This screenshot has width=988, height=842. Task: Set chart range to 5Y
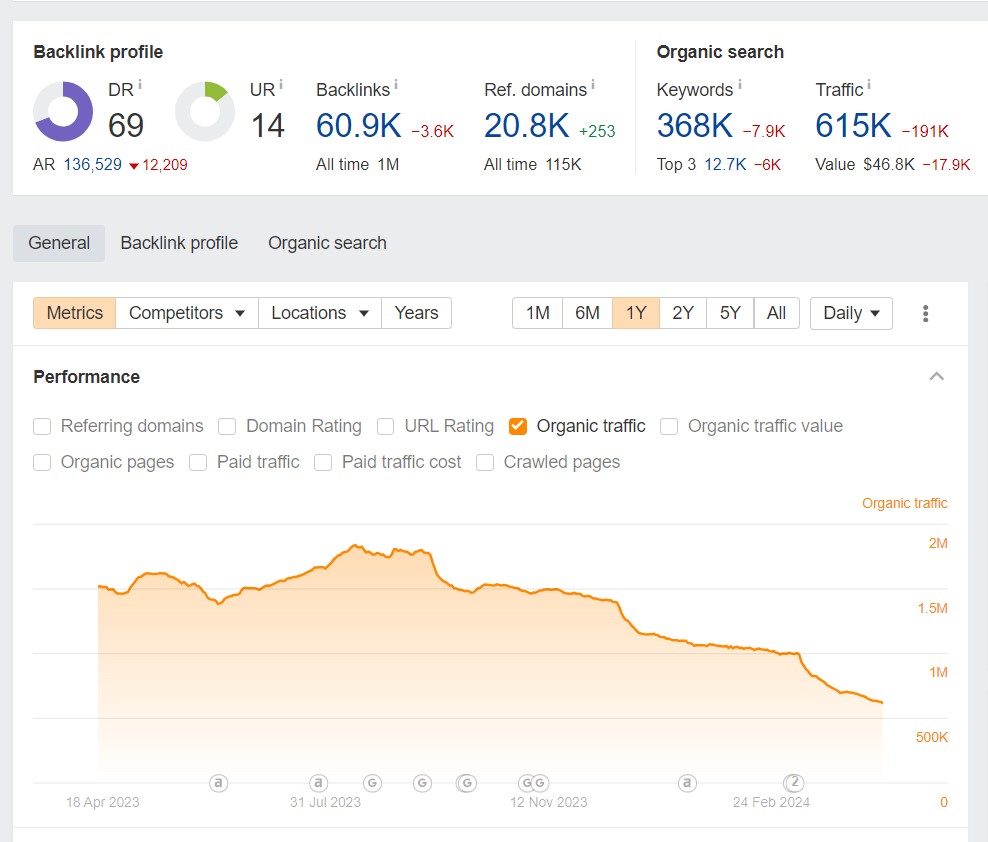point(730,313)
